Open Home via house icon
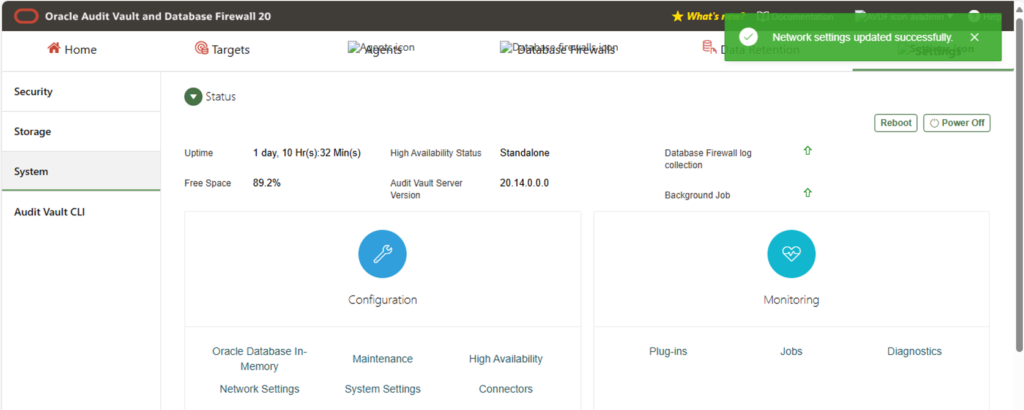Viewport: 1024px width, 410px height. (54, 48)
